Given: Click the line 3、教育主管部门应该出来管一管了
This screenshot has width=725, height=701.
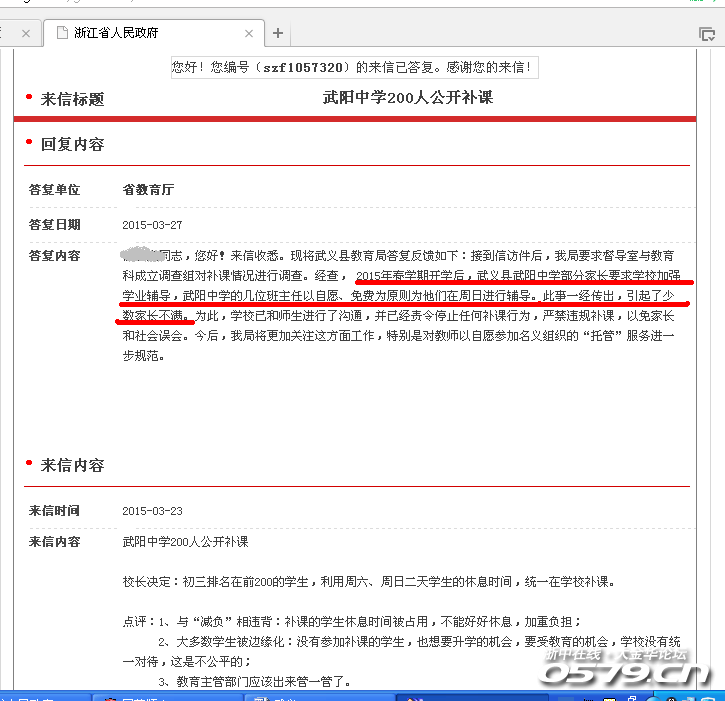Looking at the screenshot, I should (255, 682).
